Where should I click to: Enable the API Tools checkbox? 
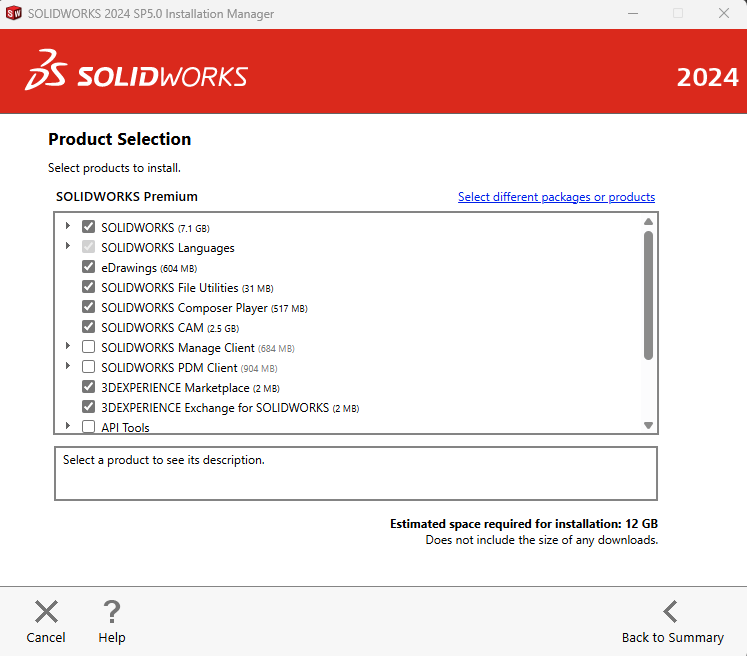pos(88,426)
